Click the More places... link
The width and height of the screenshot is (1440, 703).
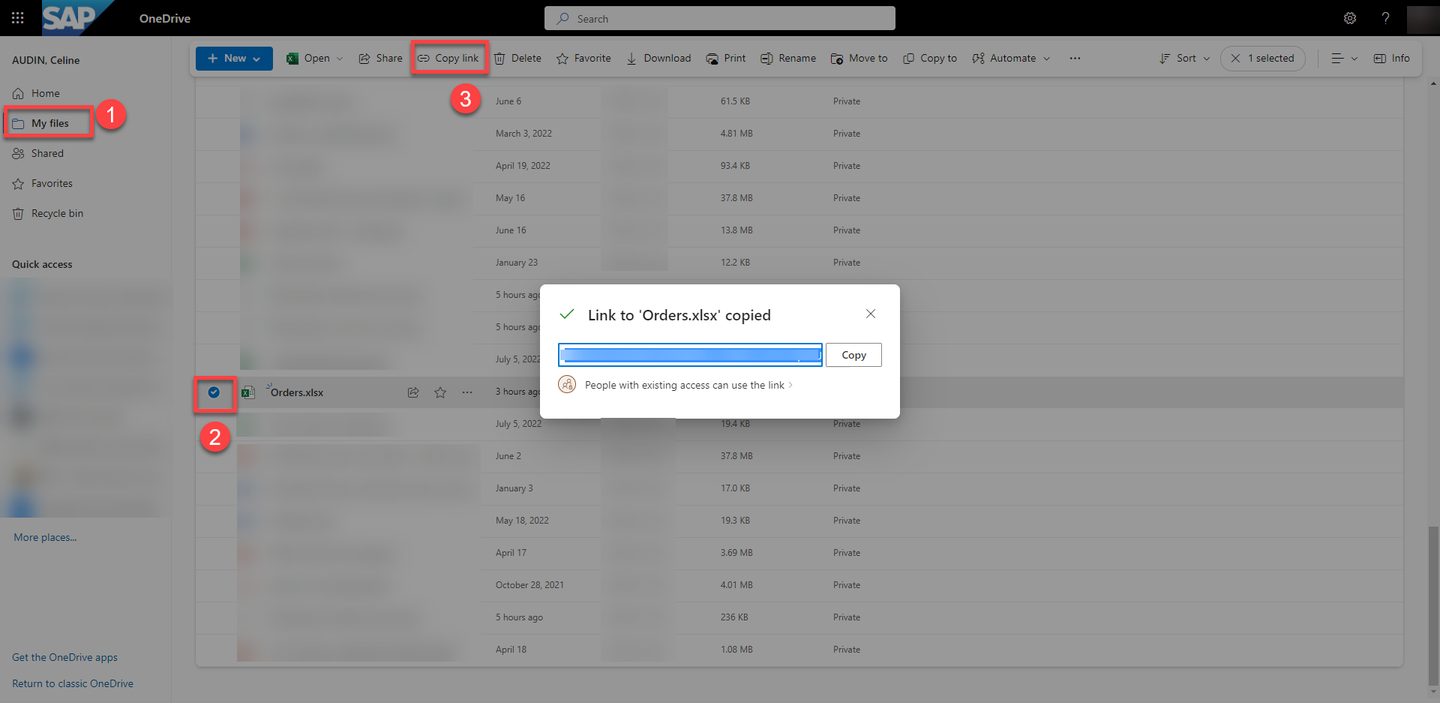tap(45, 537)
